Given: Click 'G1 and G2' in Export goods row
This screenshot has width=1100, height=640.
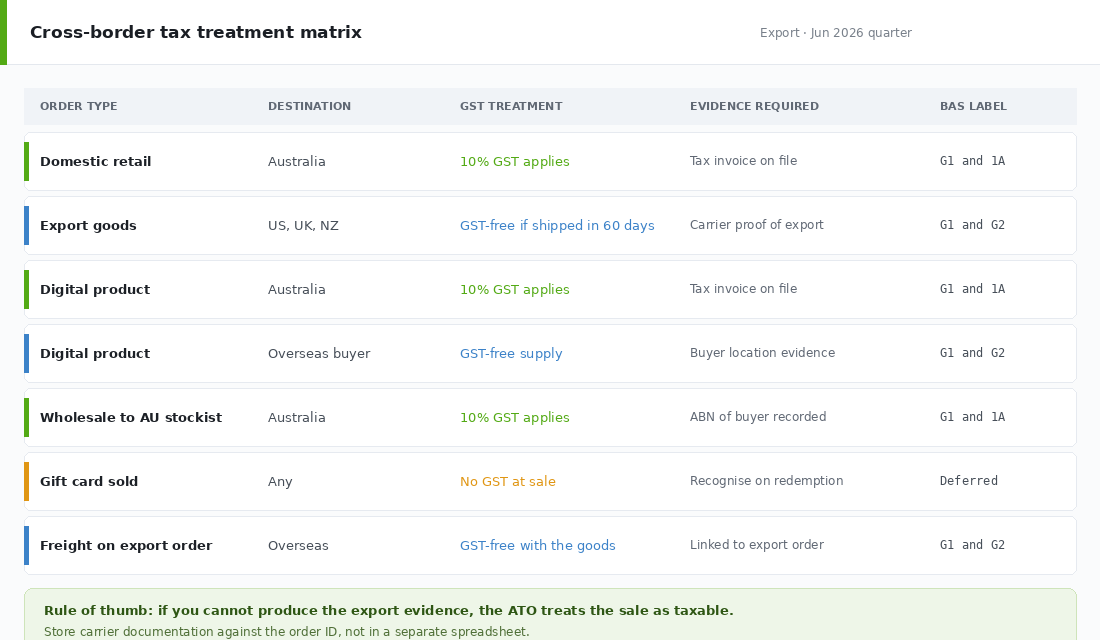Looking at the screenshot, I should coord(972,225).
